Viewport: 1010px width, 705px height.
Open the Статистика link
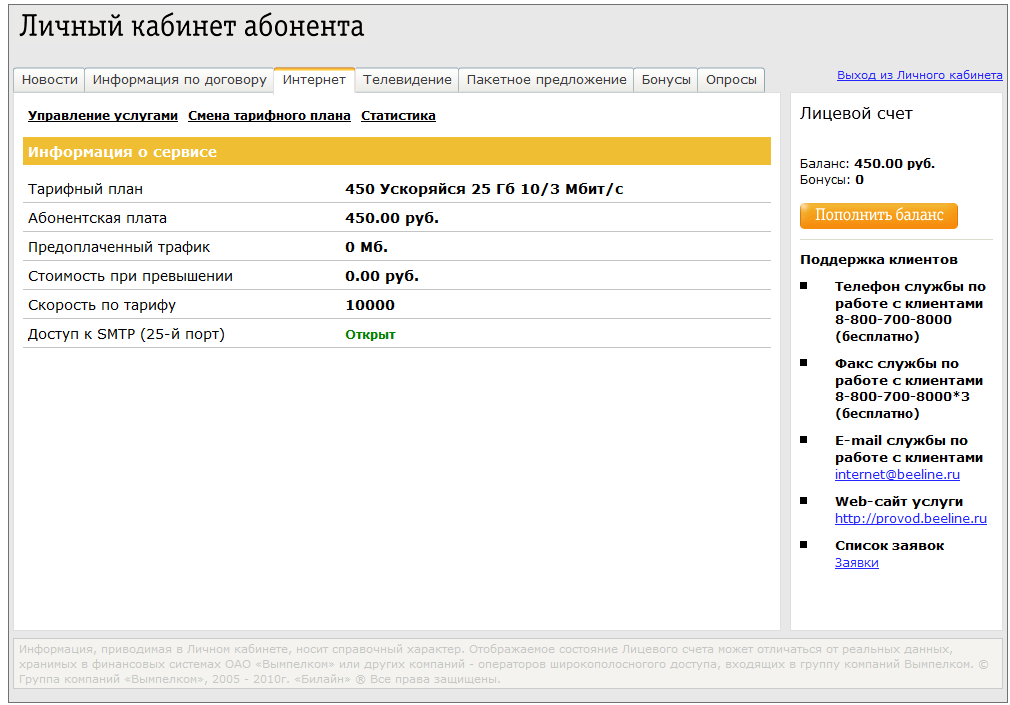pyautogui.click(x=398, y=116)
